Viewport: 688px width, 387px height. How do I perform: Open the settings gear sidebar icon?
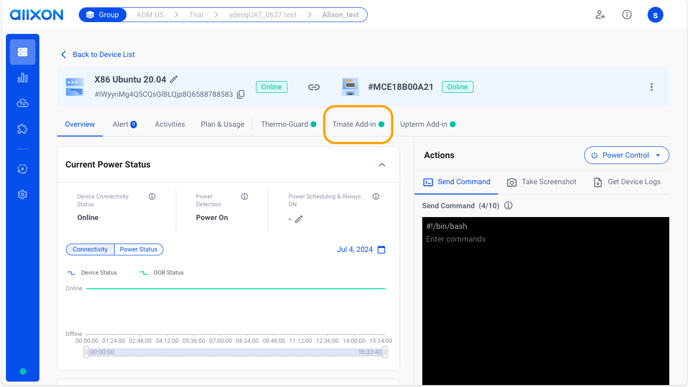coord(22,194)
